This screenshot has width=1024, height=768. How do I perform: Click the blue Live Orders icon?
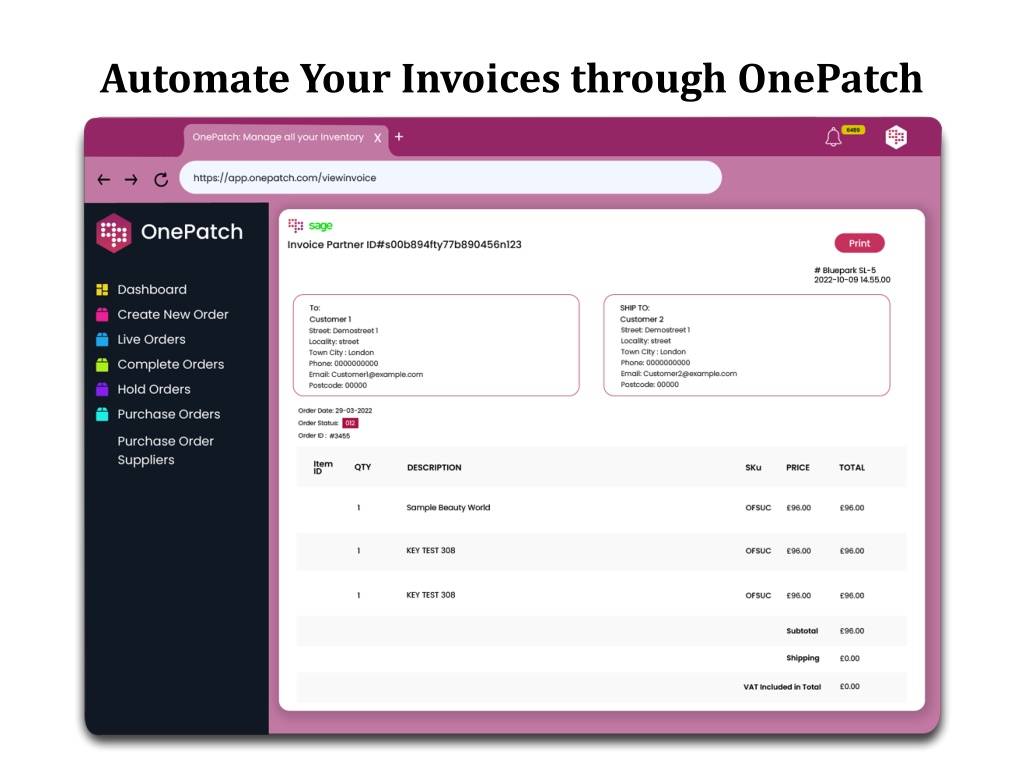point(102,339)
